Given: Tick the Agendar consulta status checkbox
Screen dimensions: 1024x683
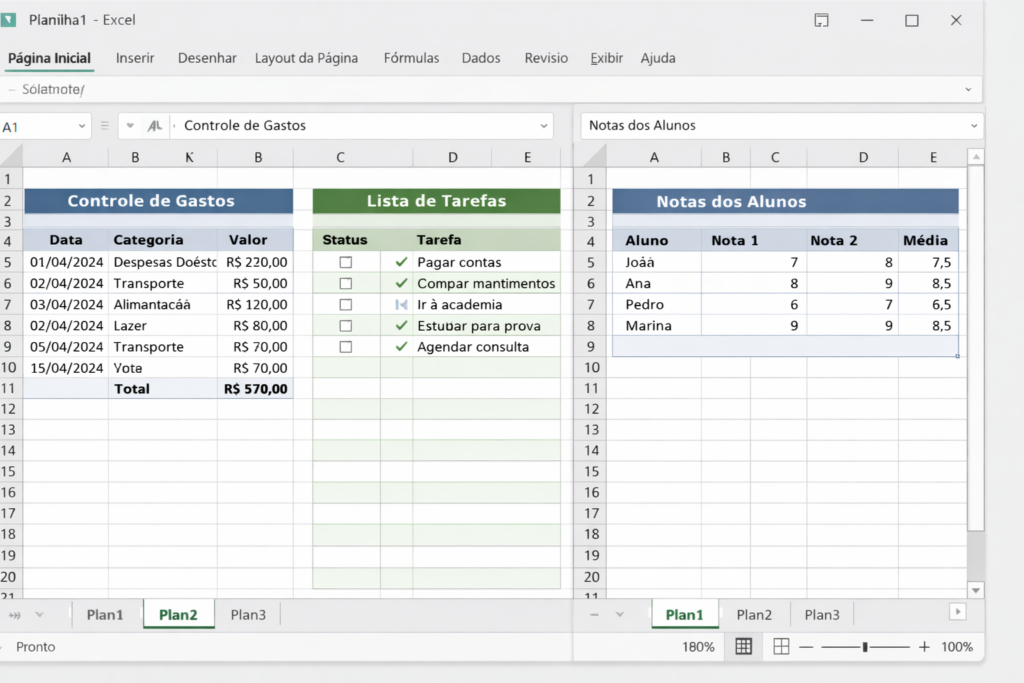Looking at the screenshot, I should [346, 347].
